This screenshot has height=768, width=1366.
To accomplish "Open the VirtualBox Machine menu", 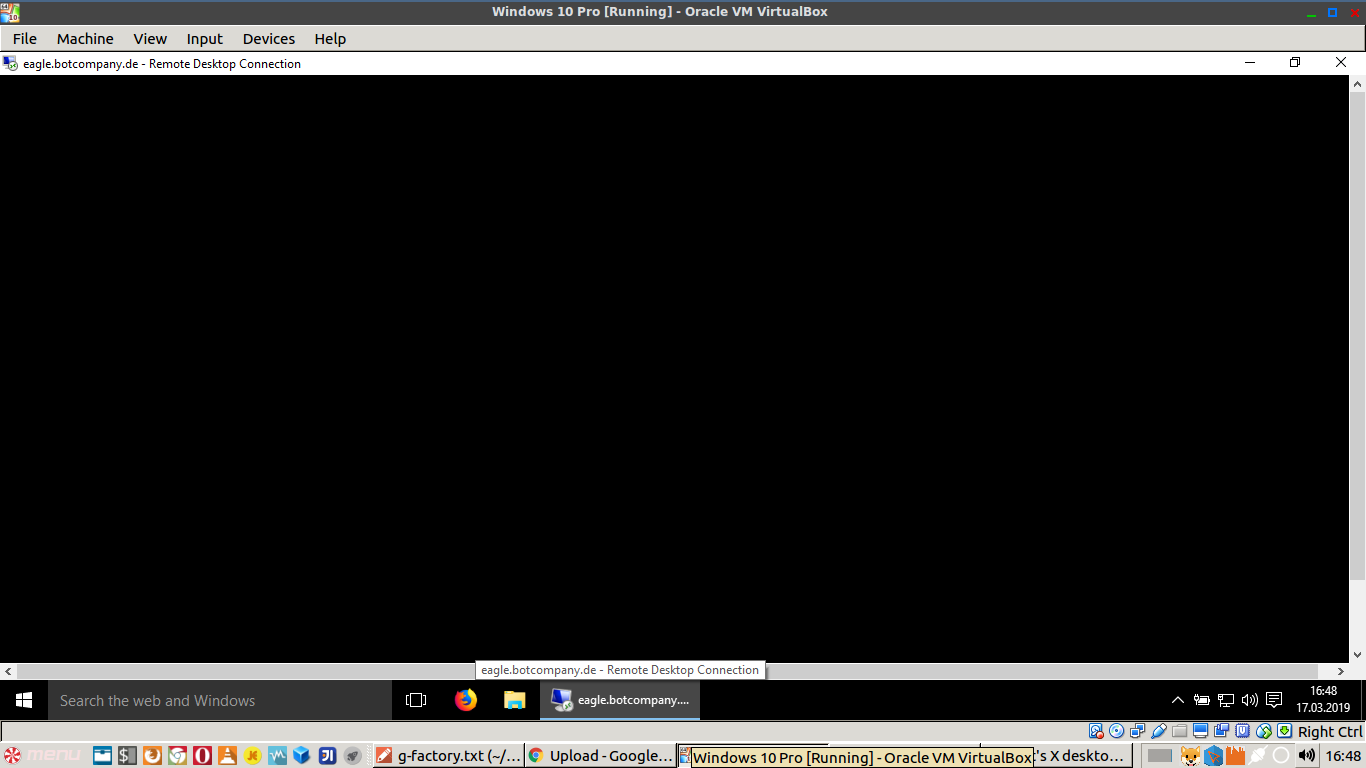I will point(85,39).
